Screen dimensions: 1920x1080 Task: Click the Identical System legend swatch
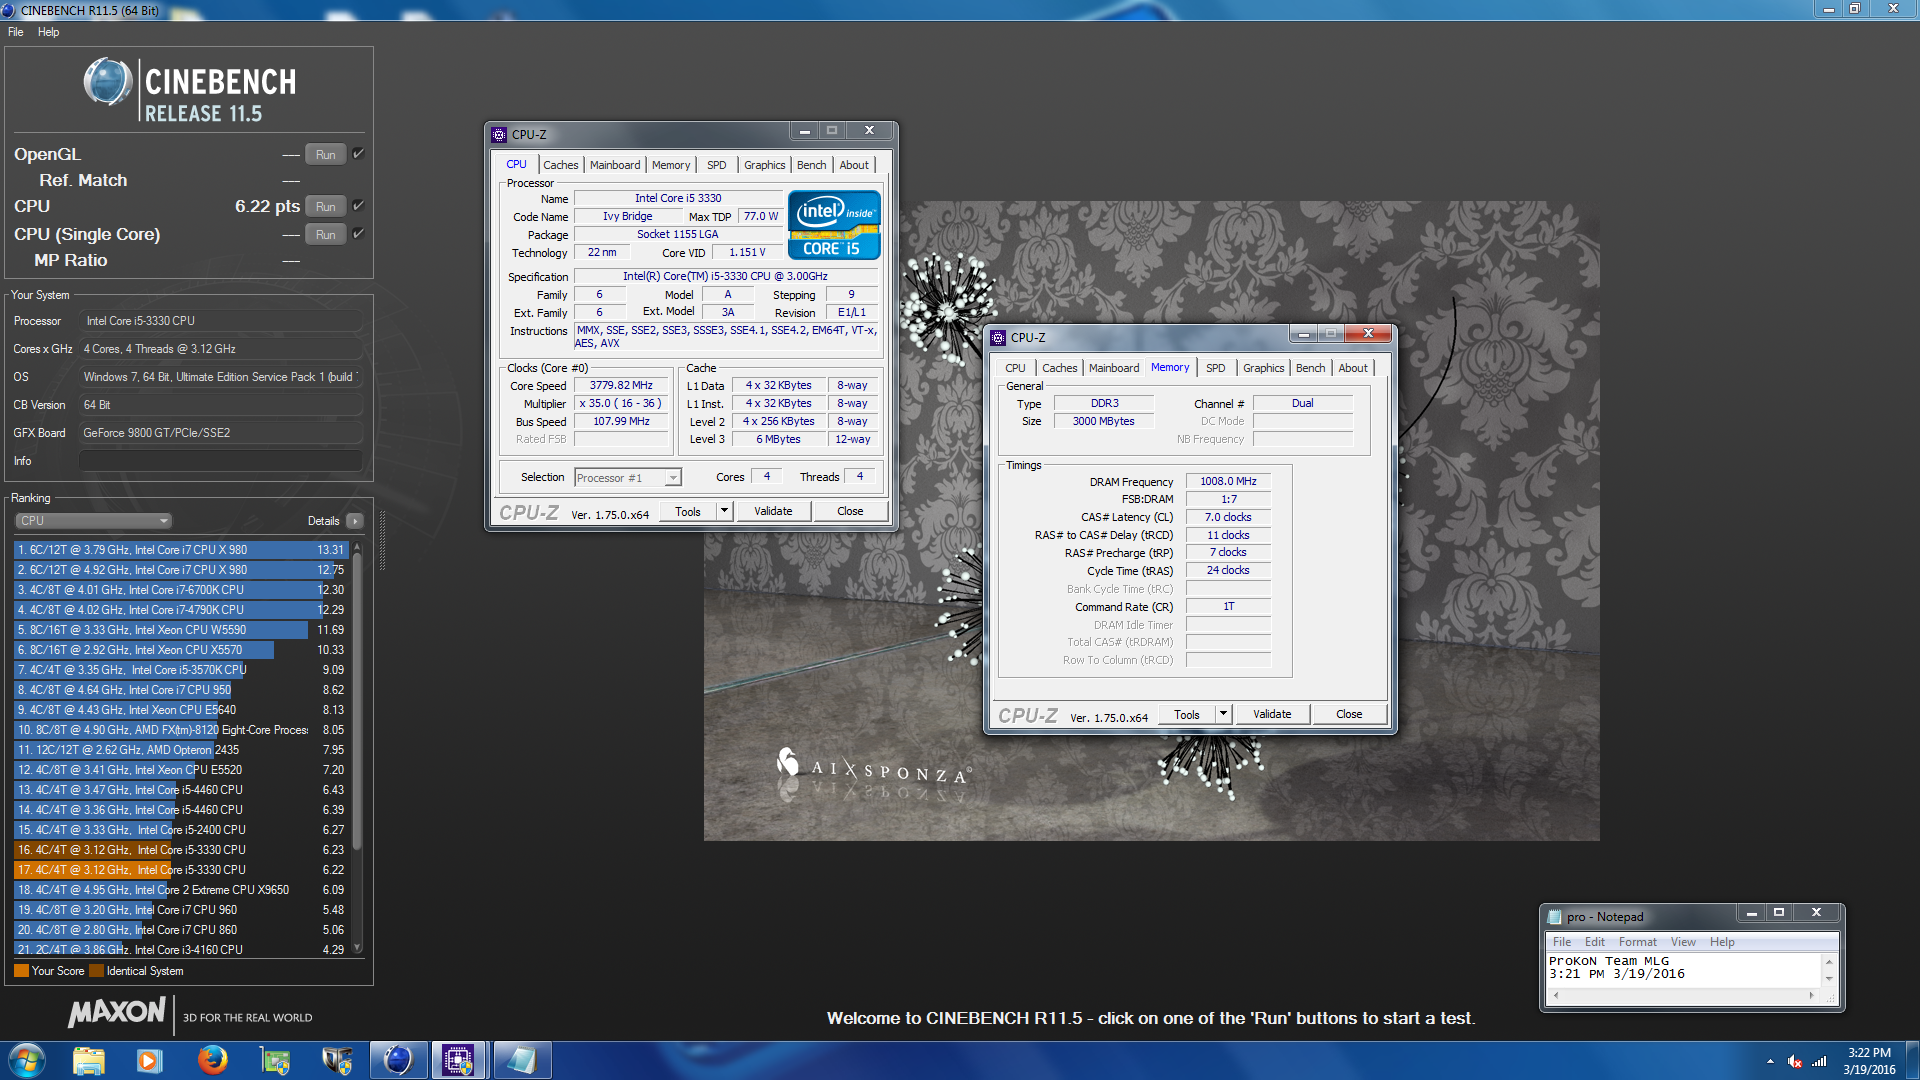point(96,971)
